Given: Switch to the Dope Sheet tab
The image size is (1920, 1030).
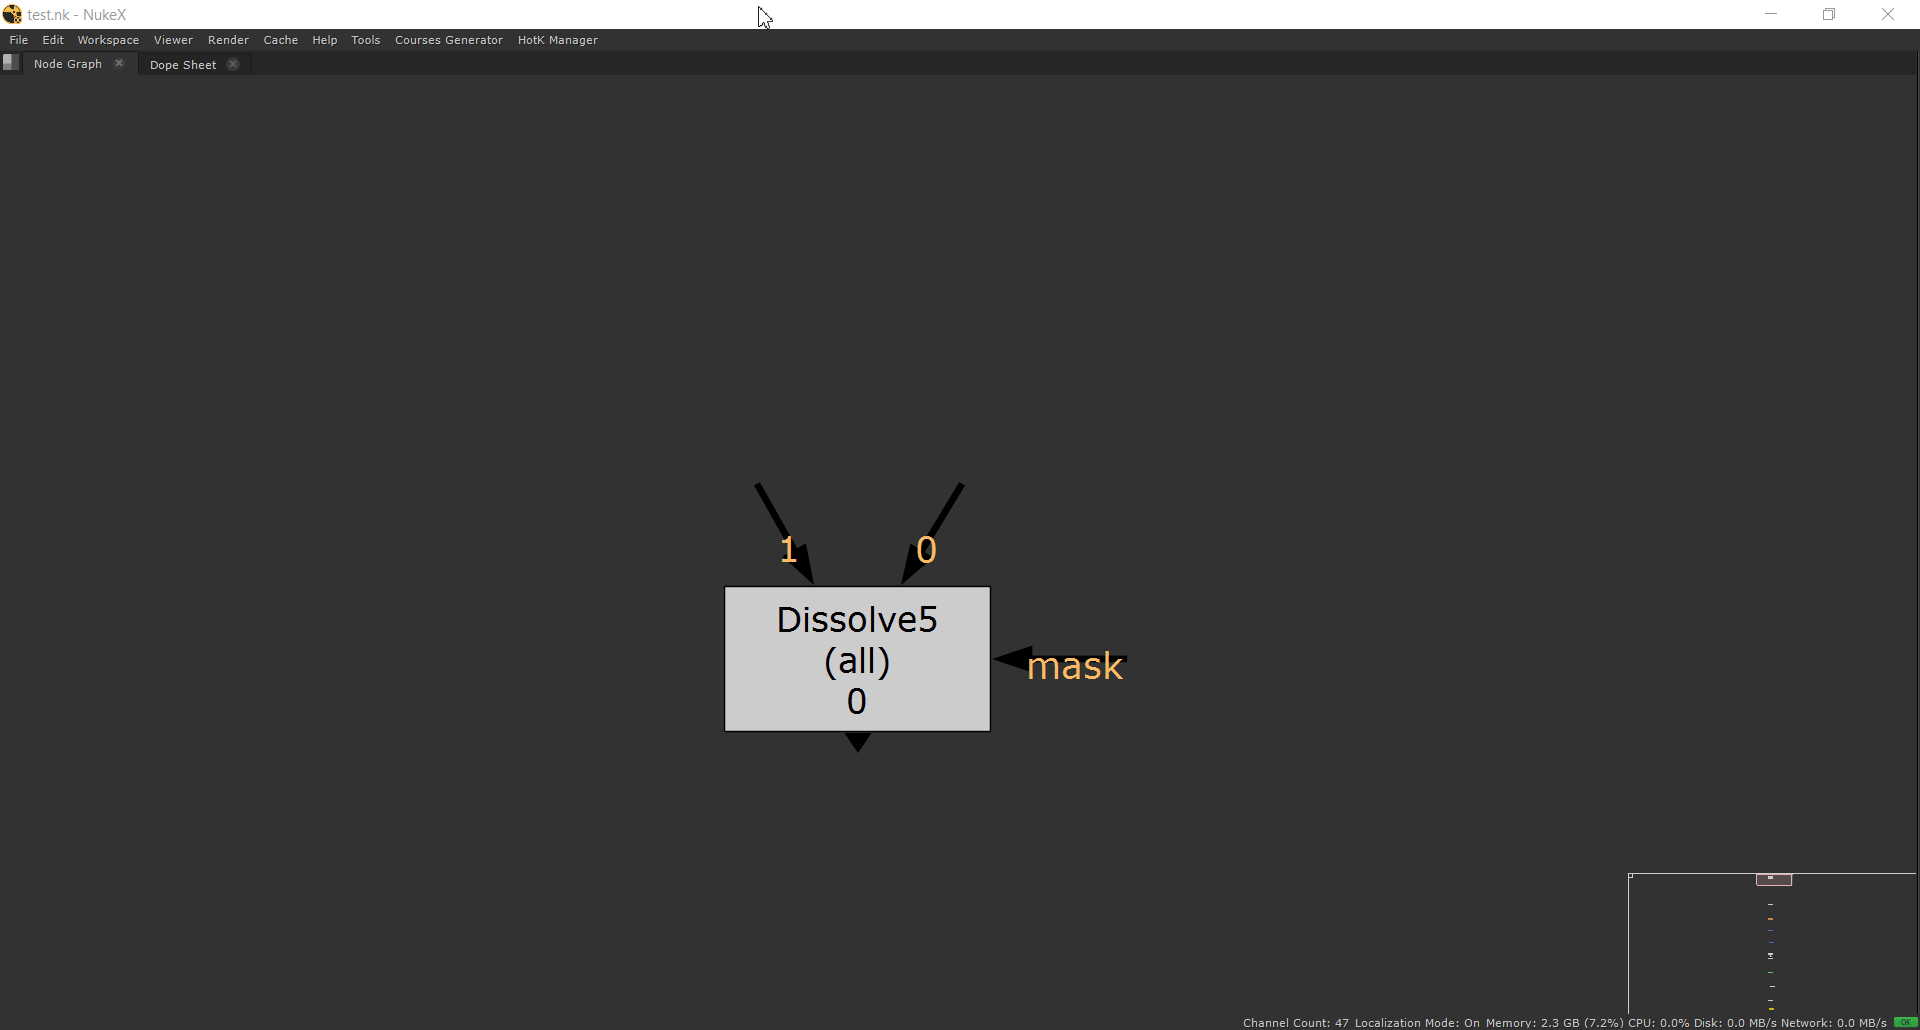Looking at the screenshot, I should [x=182, y=64].
